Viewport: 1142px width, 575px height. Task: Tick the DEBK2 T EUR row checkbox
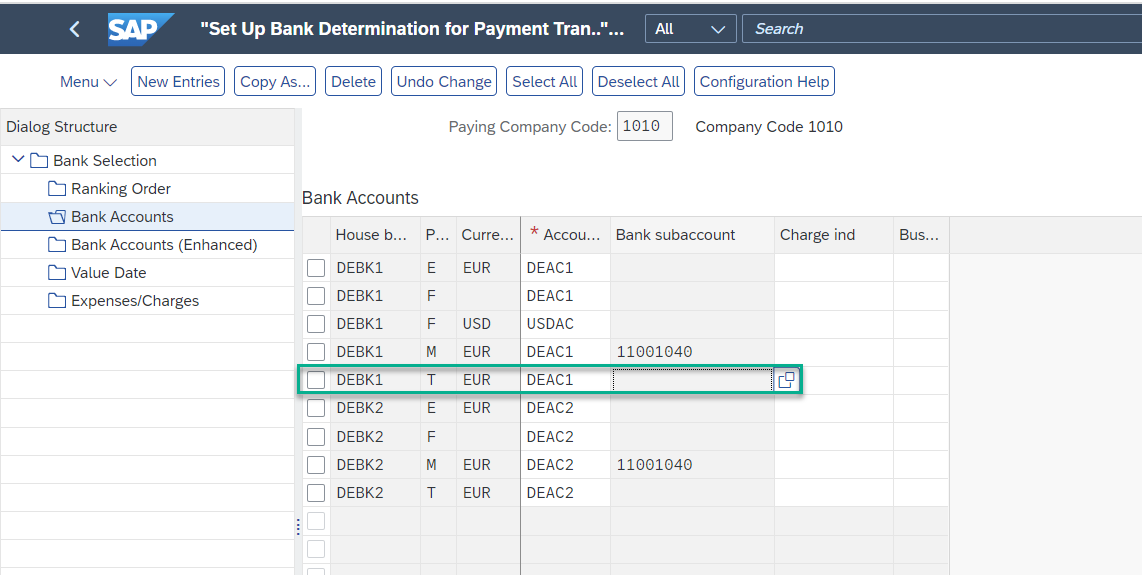315,493
